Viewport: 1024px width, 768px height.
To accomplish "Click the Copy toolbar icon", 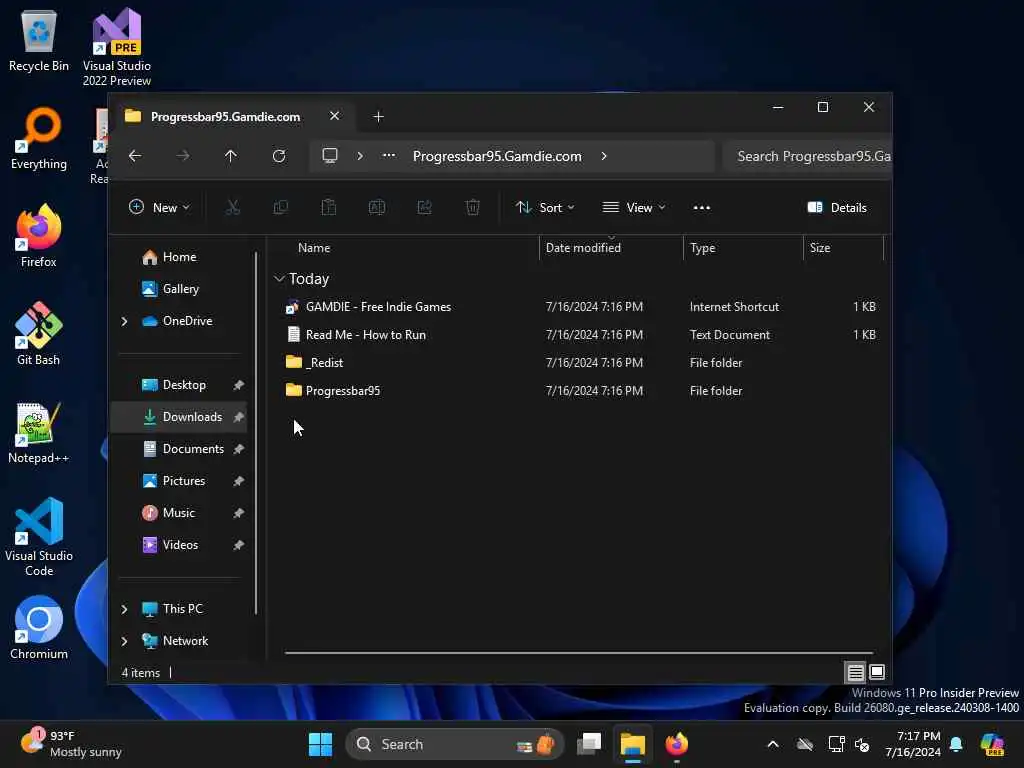I will (x=281, y=208).
